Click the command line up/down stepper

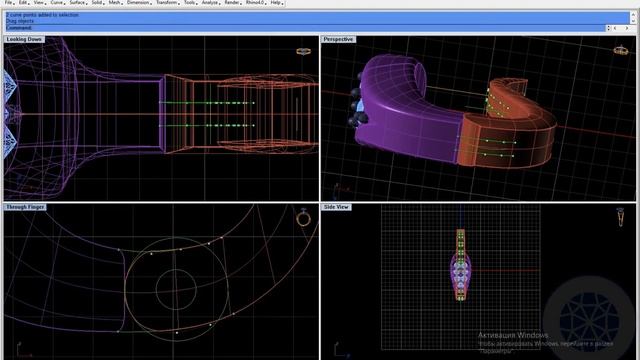608,28
